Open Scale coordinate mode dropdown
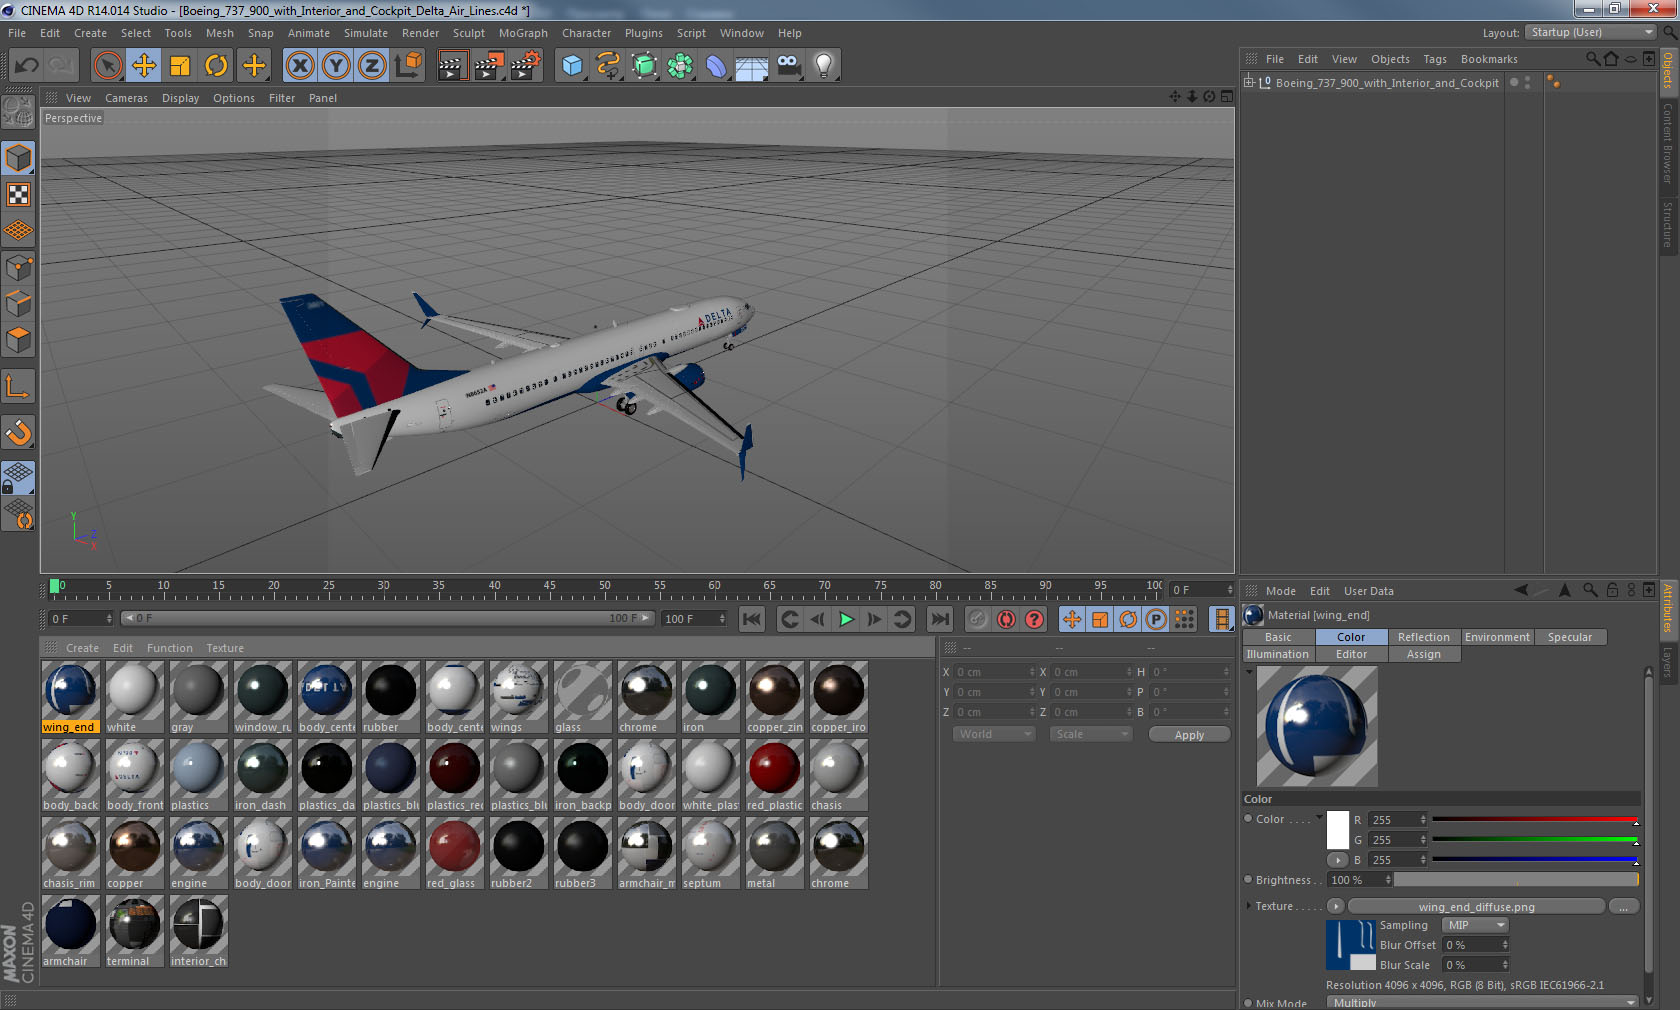 pyautogui.click(x=1090, y=734)
